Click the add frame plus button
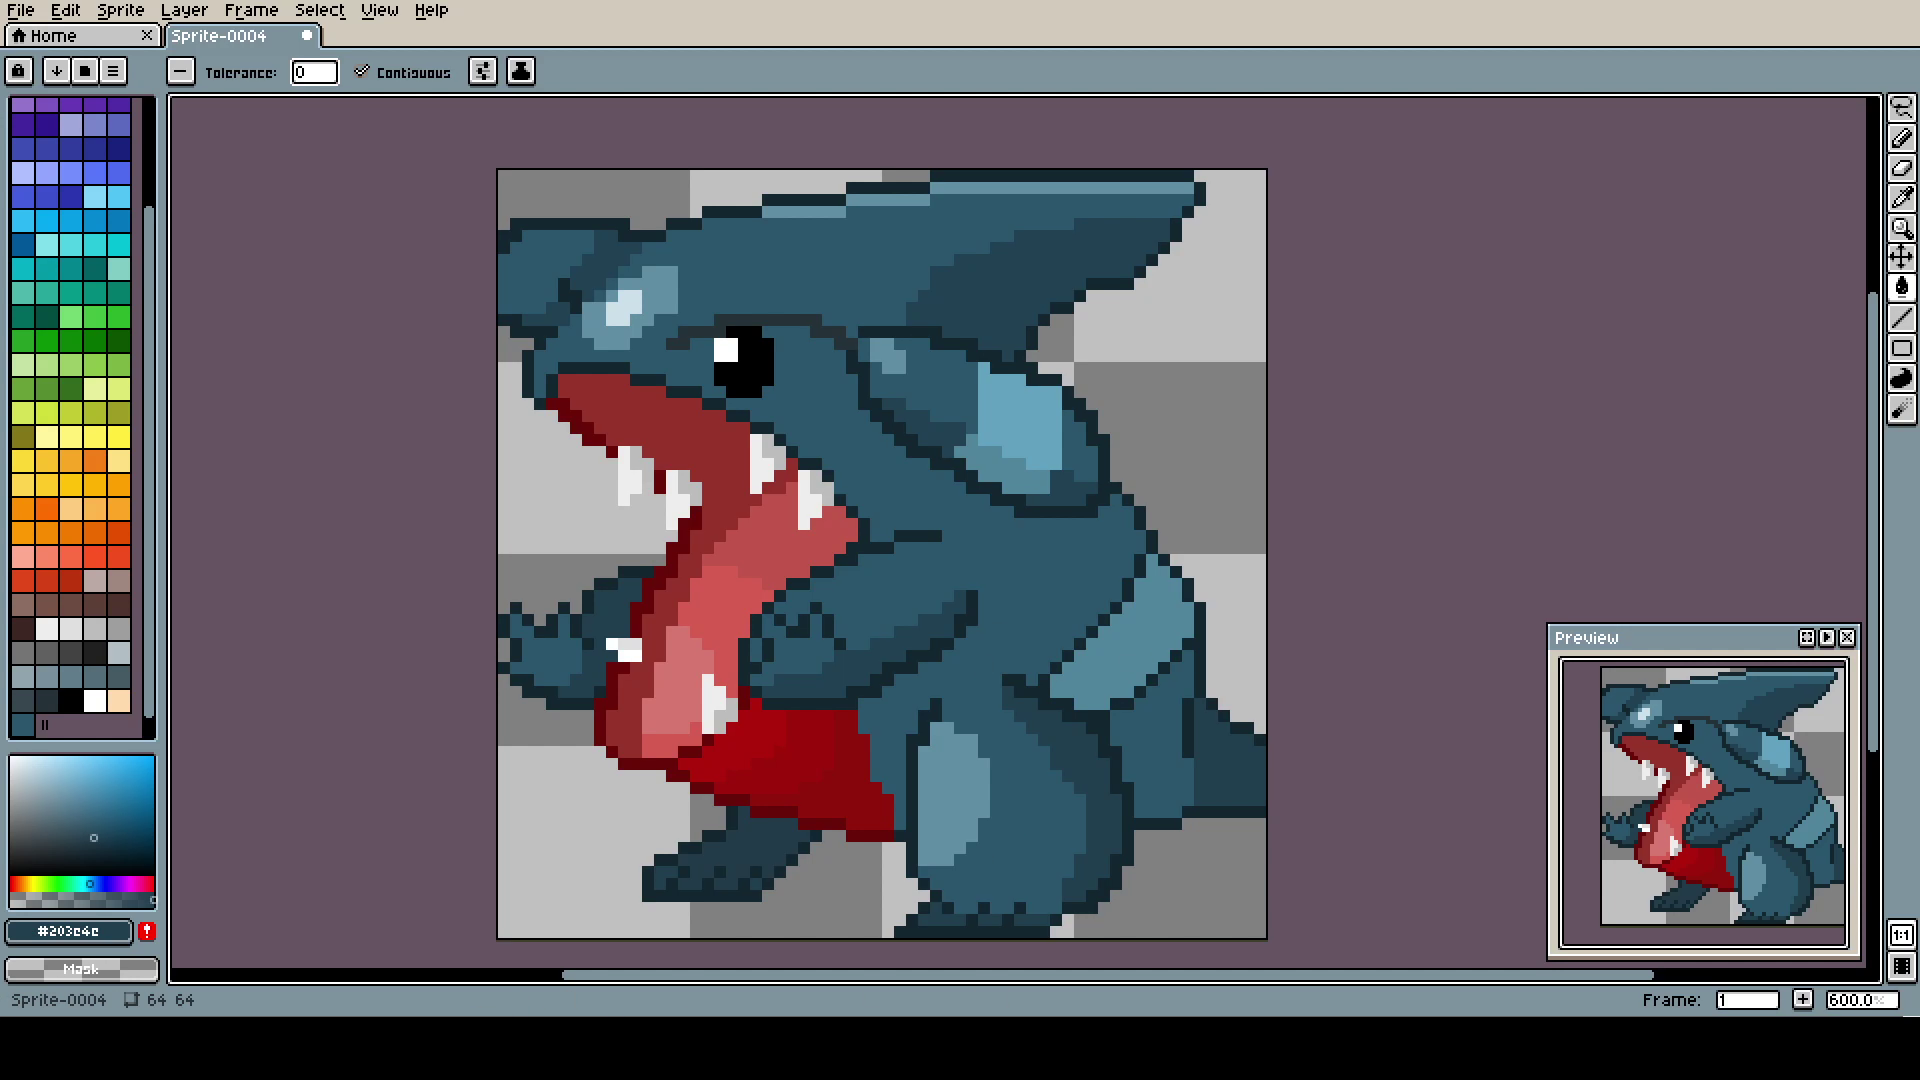The image size is (1920, 1080). click(x=1802, y=1000)
